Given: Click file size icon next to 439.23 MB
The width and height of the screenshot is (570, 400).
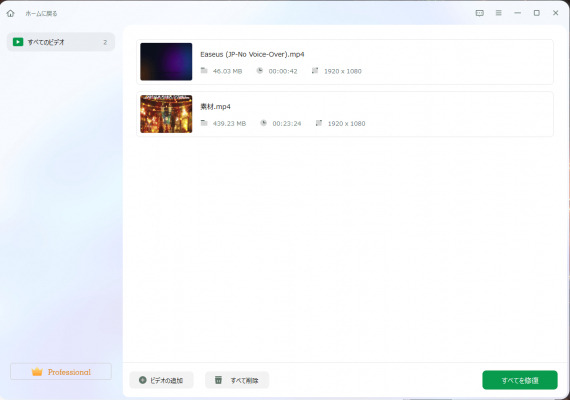Looking at the screenshot, I should pos(204,123).
